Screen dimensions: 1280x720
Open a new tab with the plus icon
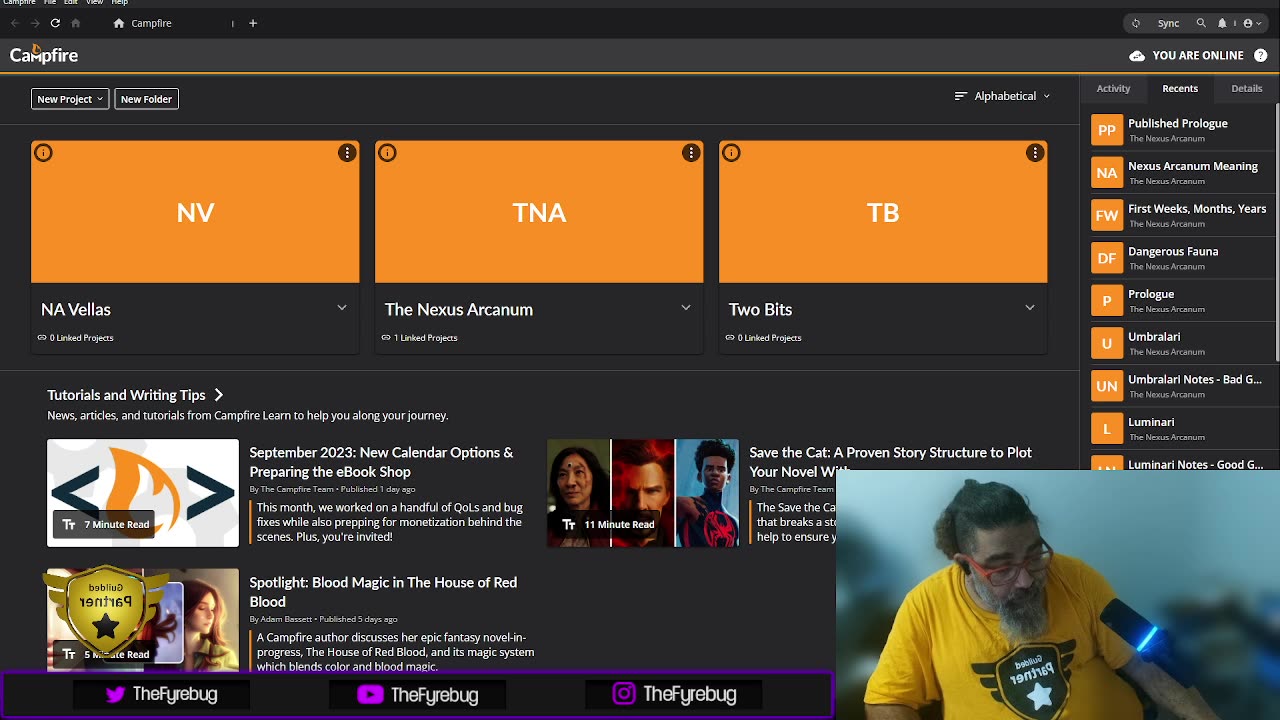pos(253,23)
